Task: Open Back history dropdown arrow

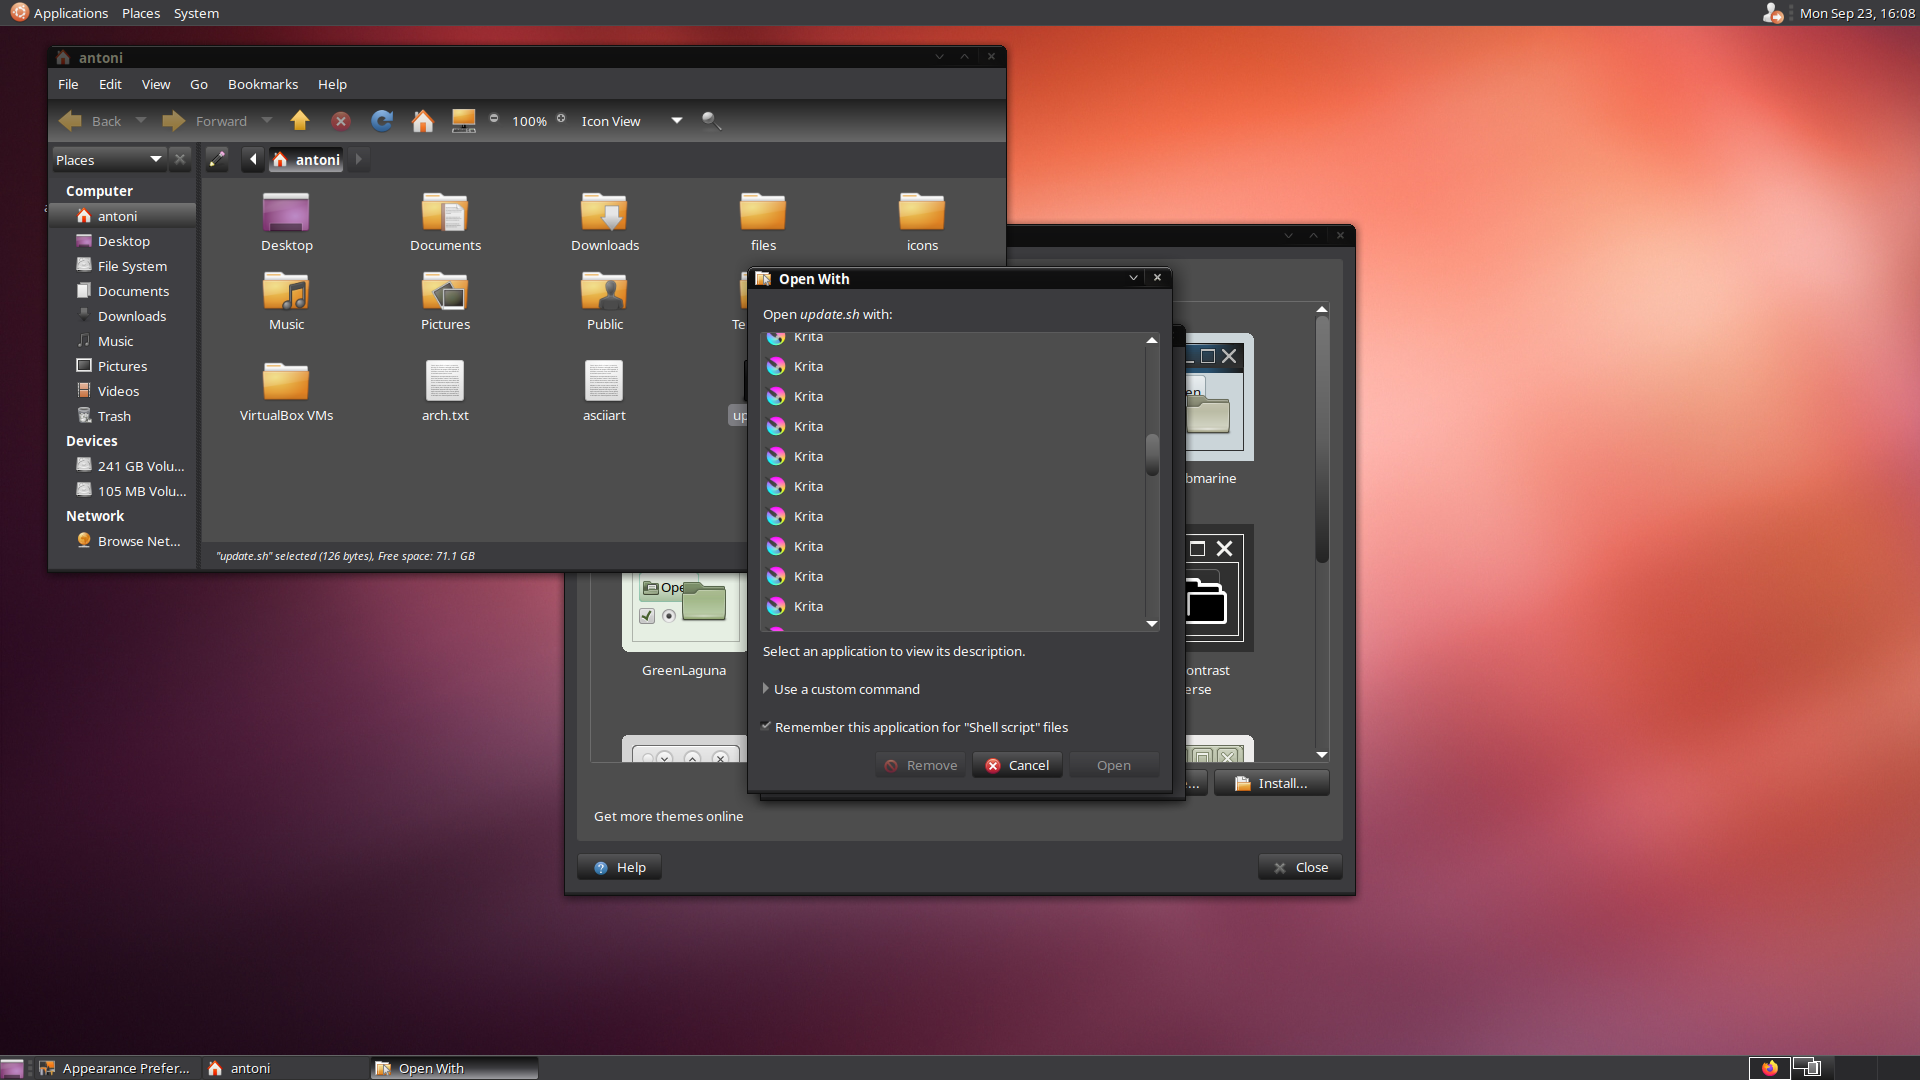Action: coord(141,121)
